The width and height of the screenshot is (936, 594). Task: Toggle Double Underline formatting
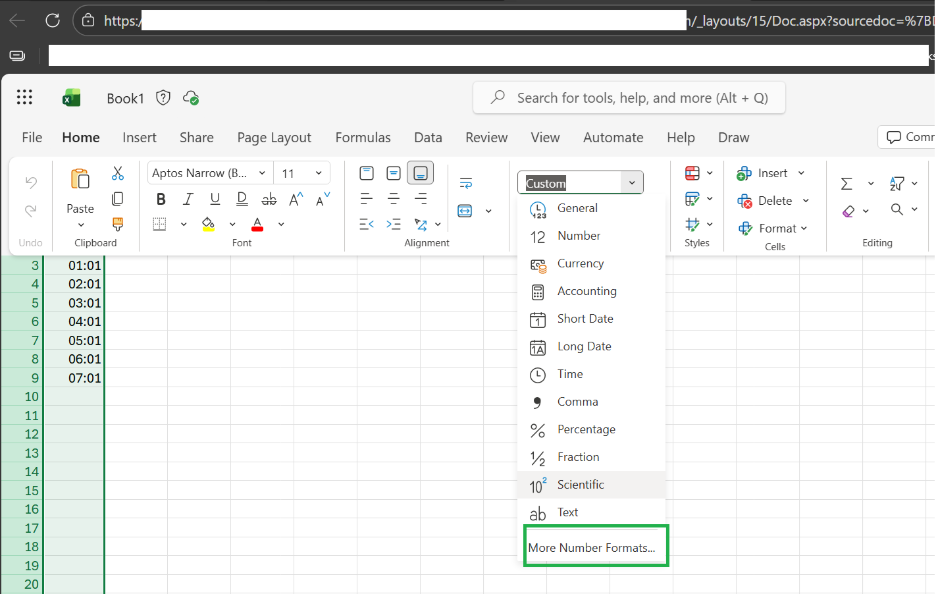pyautogui.click(x=242, y=199)
